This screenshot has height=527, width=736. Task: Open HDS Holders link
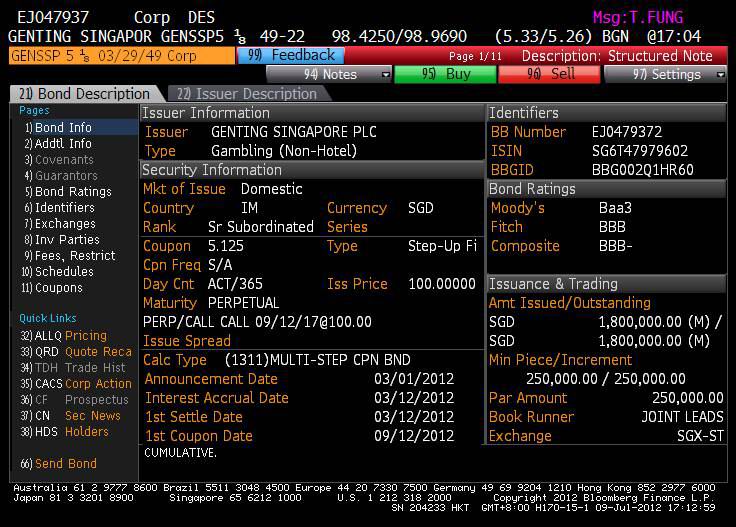coord(65,431)
